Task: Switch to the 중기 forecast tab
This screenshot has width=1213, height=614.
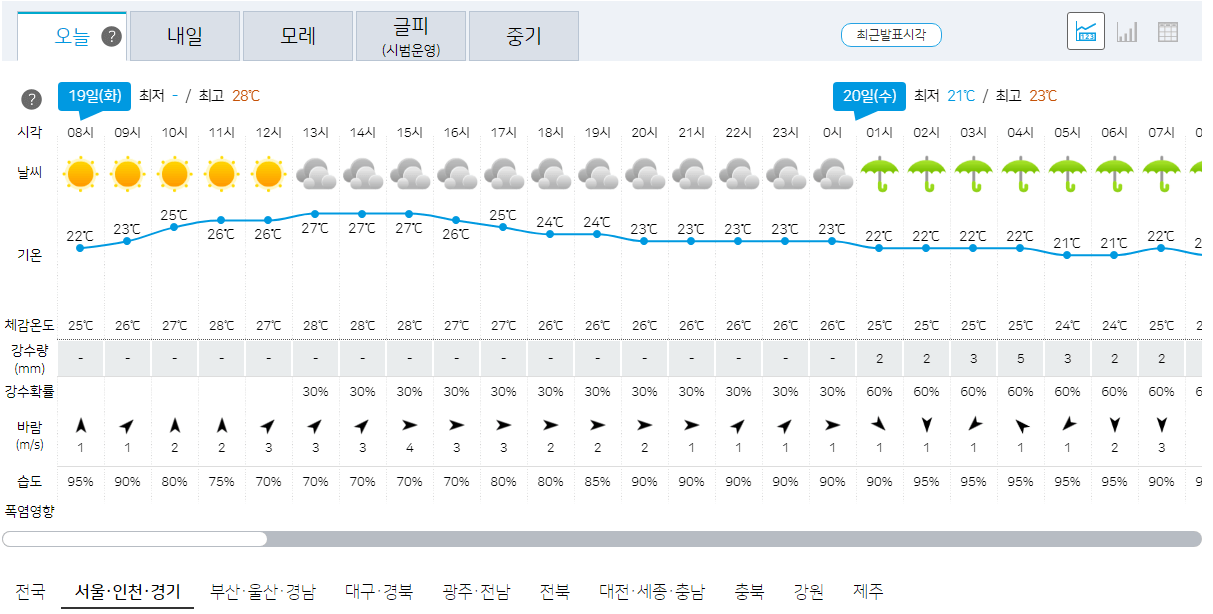Action: (x=523, y=34)
